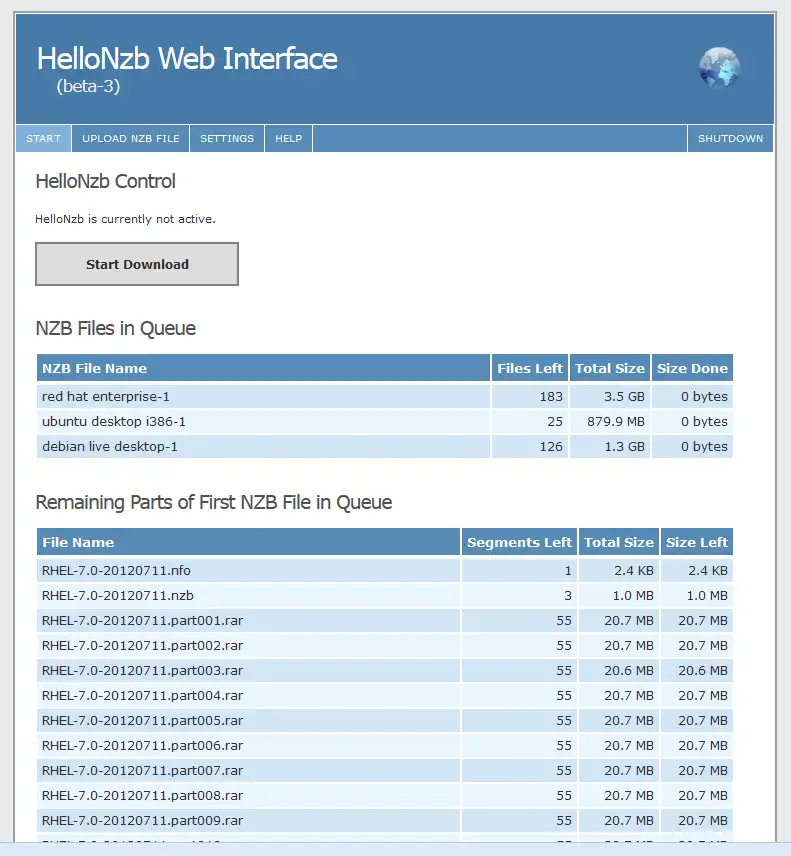
Task: Open the START tab
Action: coord(43,139)
